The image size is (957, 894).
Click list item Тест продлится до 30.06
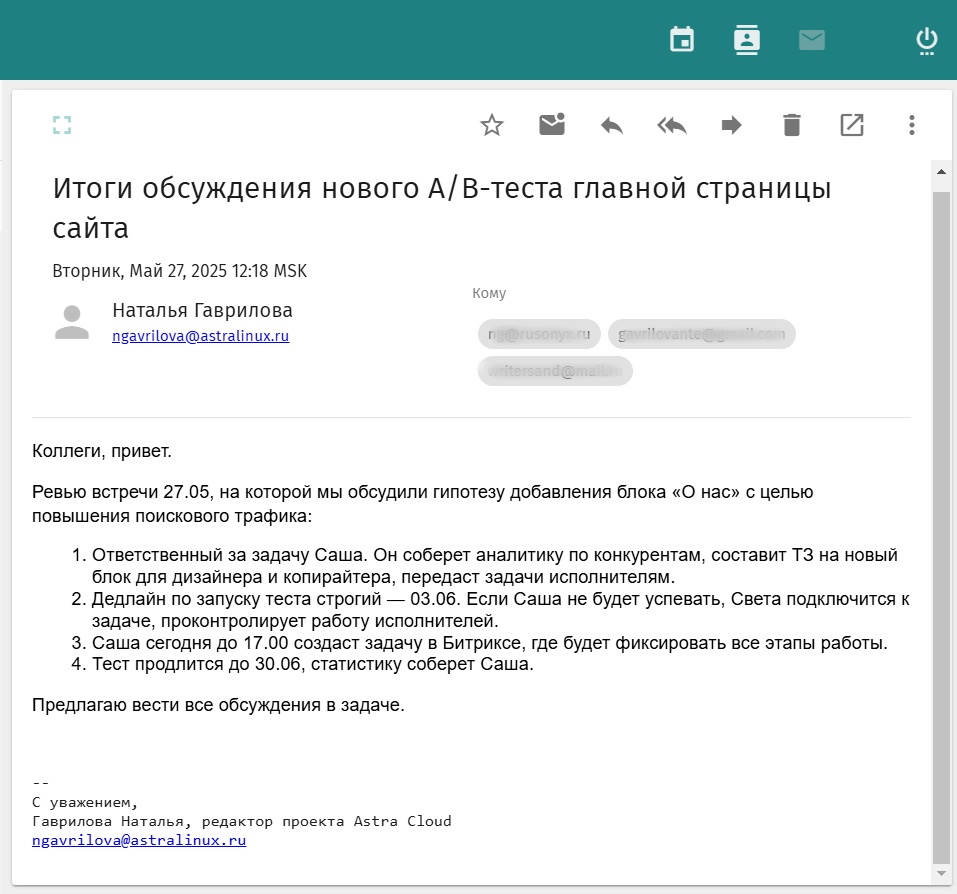pyautogui.click(x=312, y=663)
